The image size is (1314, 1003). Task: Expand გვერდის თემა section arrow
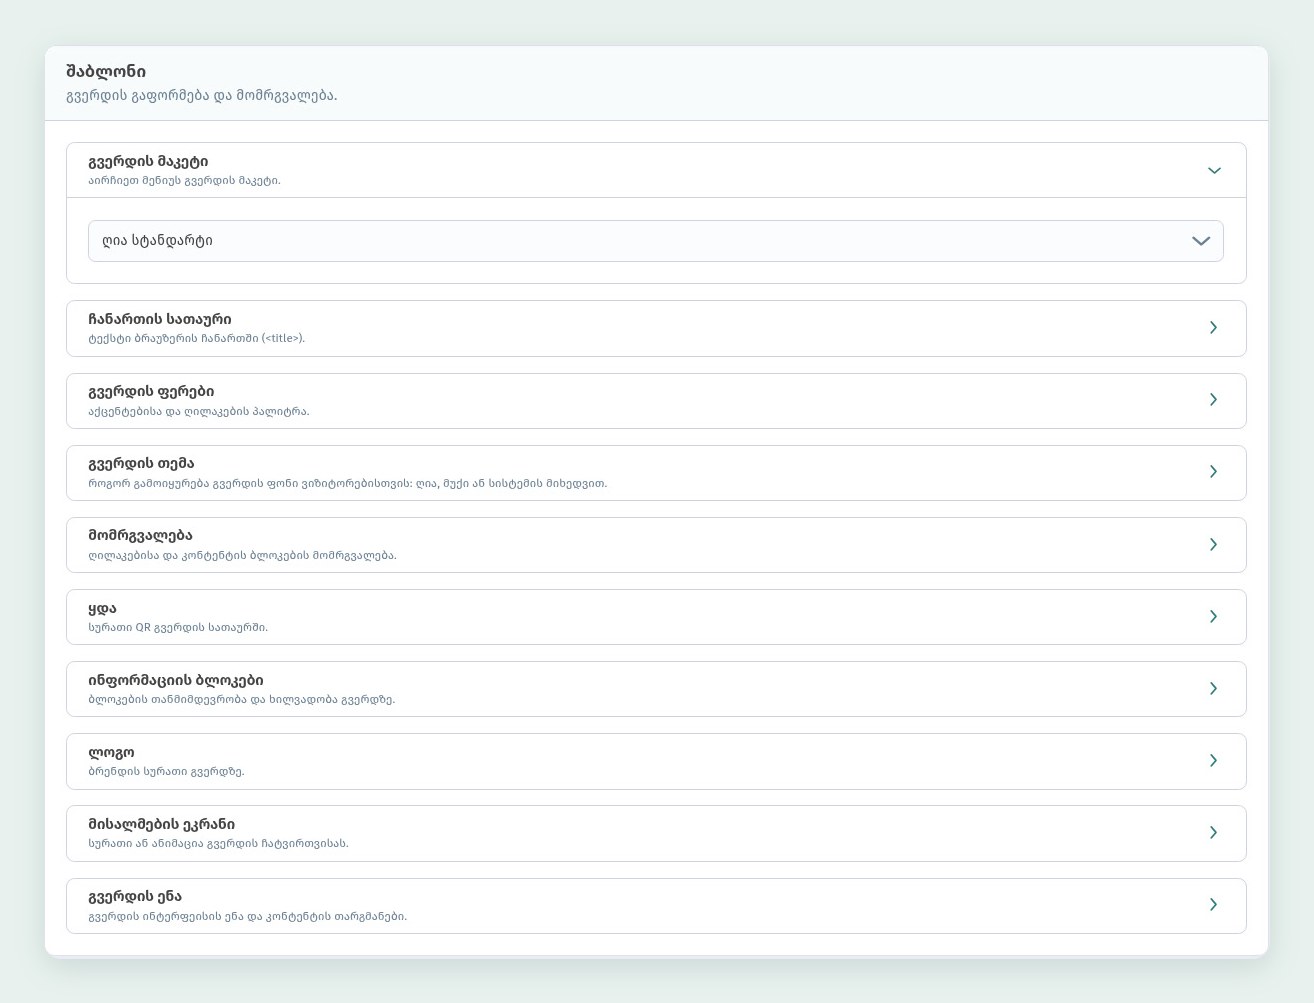pyautogui.click(x=1213, y=472)
